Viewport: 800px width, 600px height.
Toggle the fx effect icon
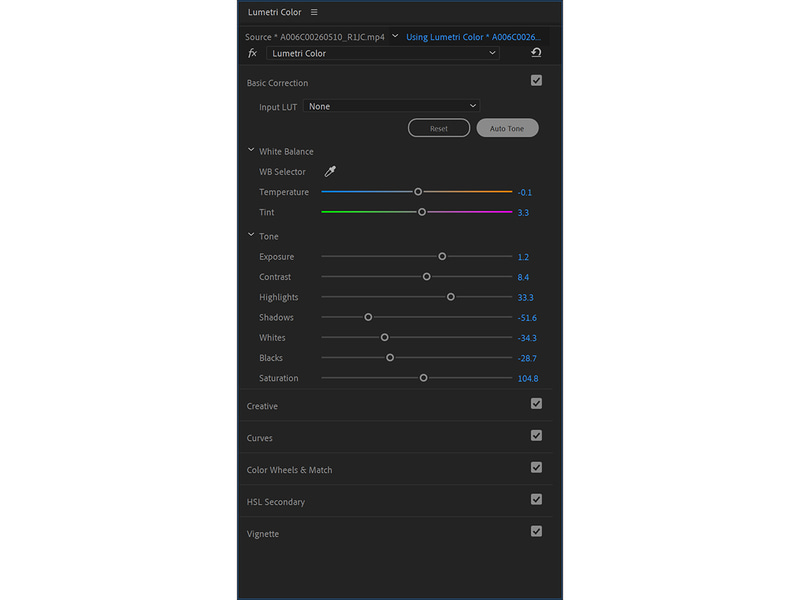click(252, 53)
